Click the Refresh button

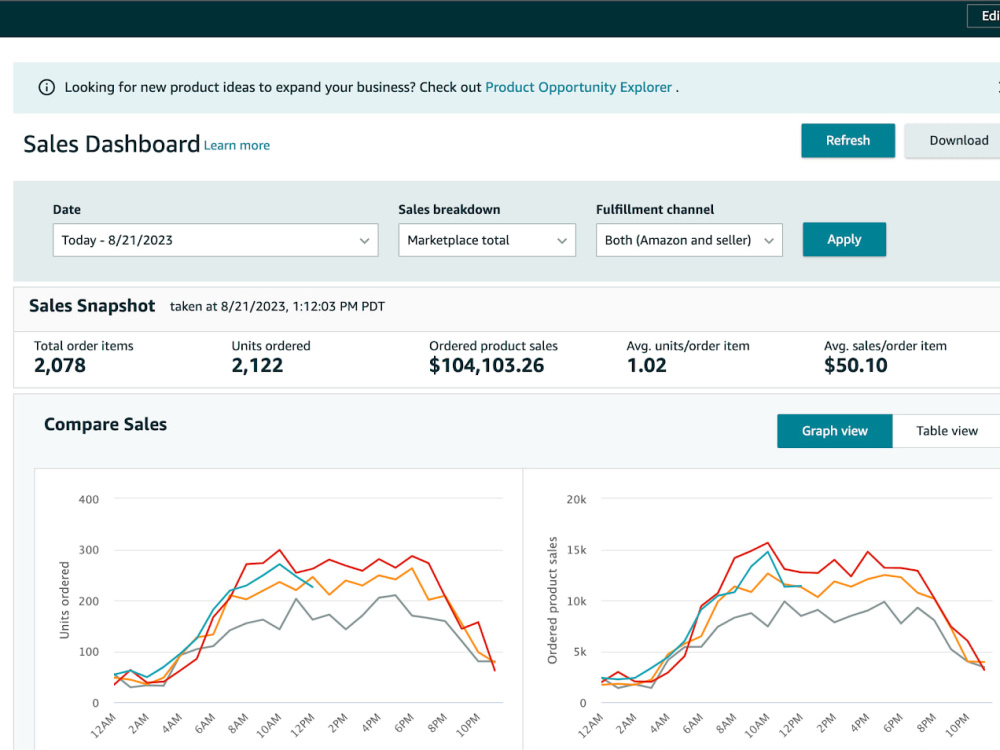click(x=848, y=140)
